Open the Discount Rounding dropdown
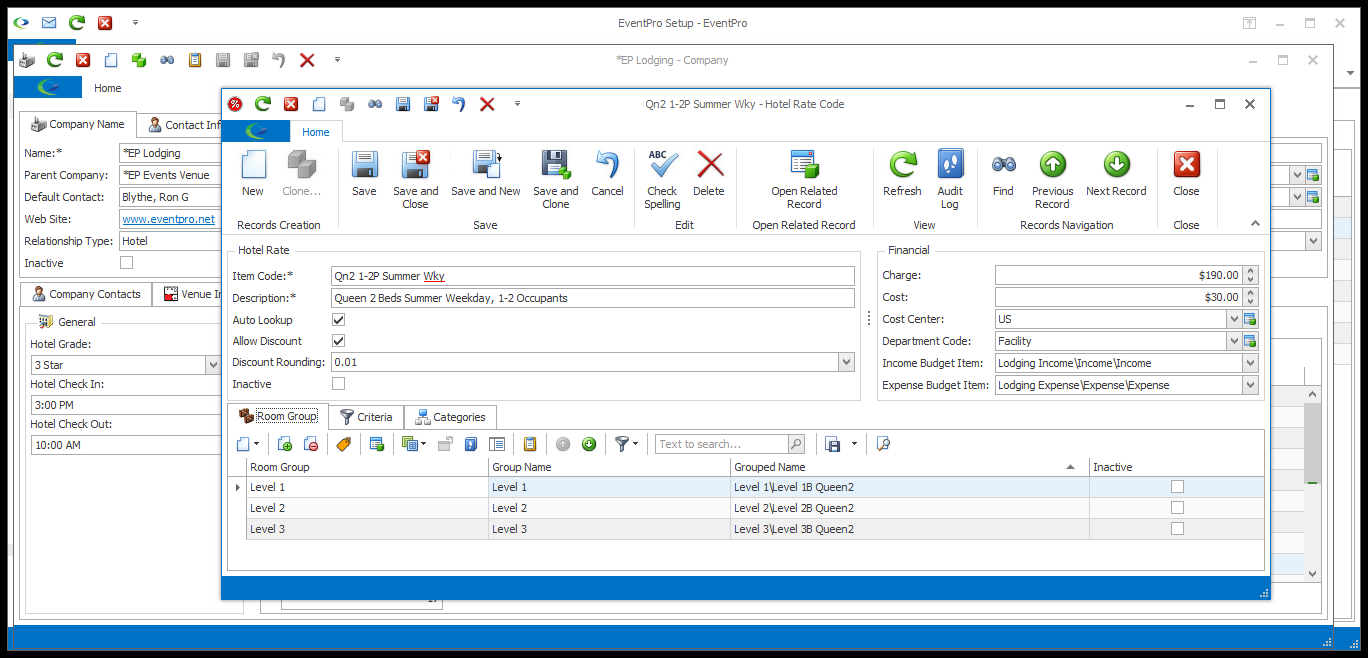Image resolution: width=1368 pixels, height=658 pixels. coord(847,362)
